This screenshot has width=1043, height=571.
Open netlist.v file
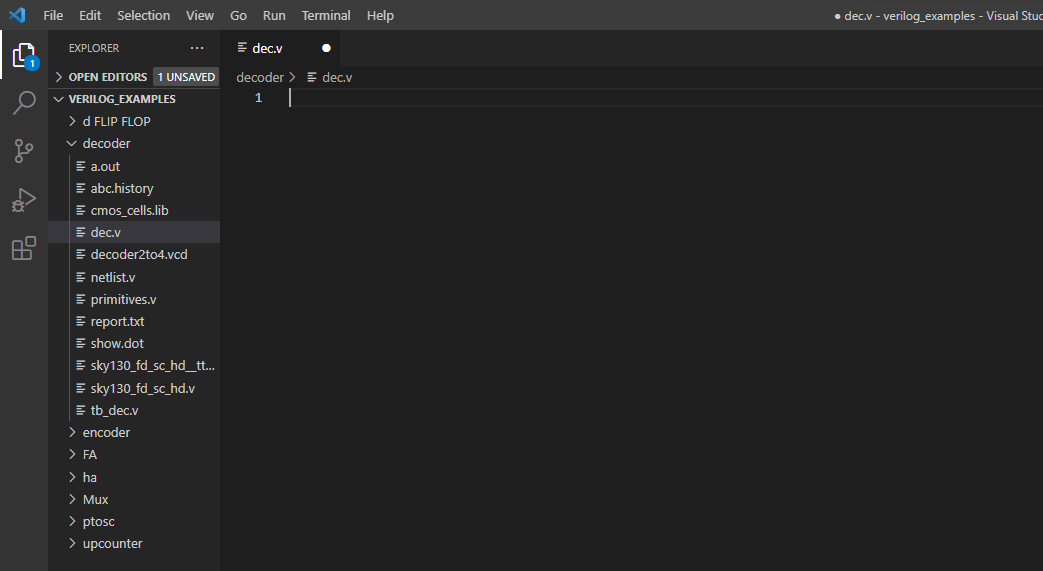point(113,277)
